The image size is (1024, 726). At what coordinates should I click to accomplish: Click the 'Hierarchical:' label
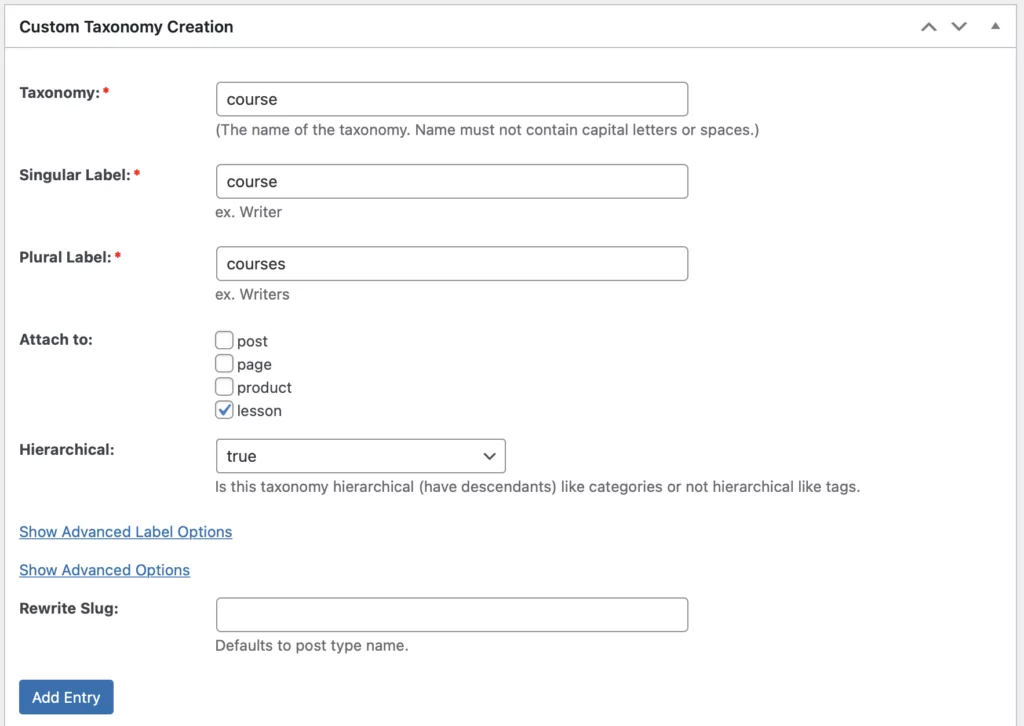pos(67,450)
